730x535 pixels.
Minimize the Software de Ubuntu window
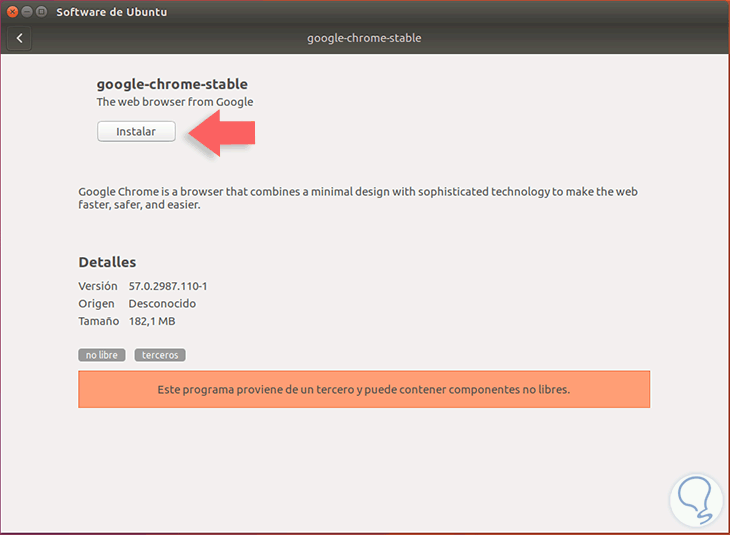pyautogui.click(x=27, y=12)
